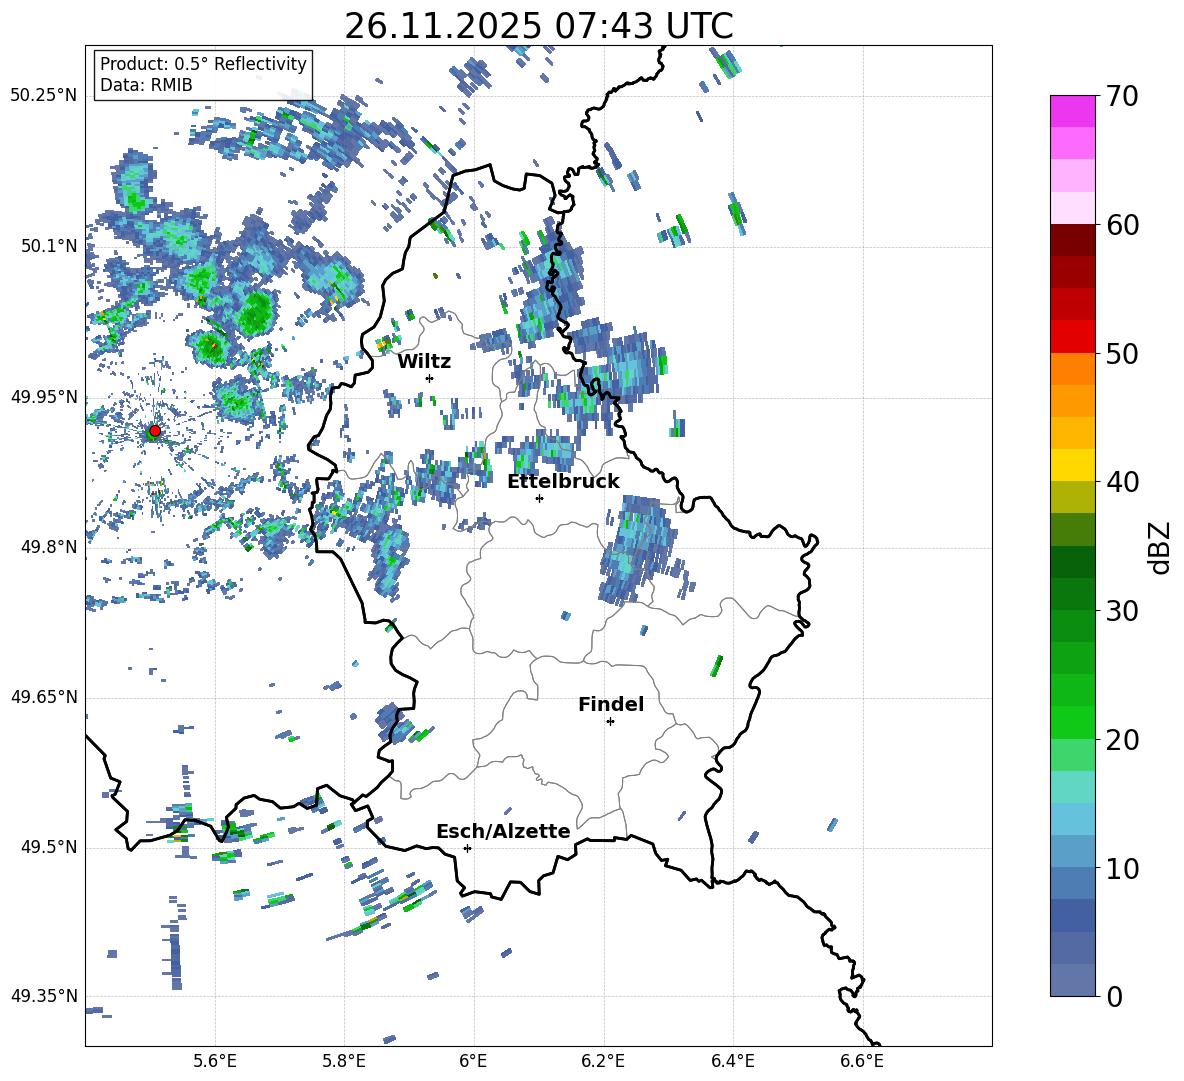Click the 50 tick label on colorbar
Viewport: 1184px width, 1081px height.
pos(1122,354)
